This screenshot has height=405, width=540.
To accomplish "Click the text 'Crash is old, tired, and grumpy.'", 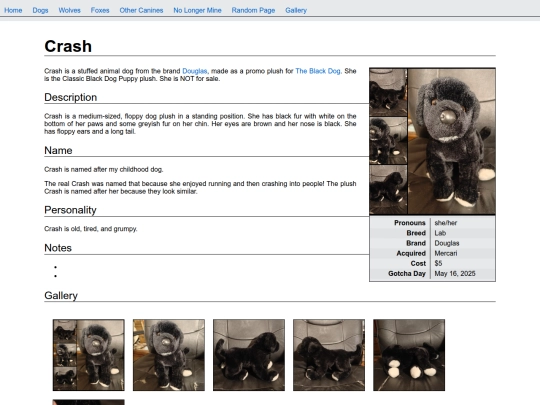I will click(91, 229).
